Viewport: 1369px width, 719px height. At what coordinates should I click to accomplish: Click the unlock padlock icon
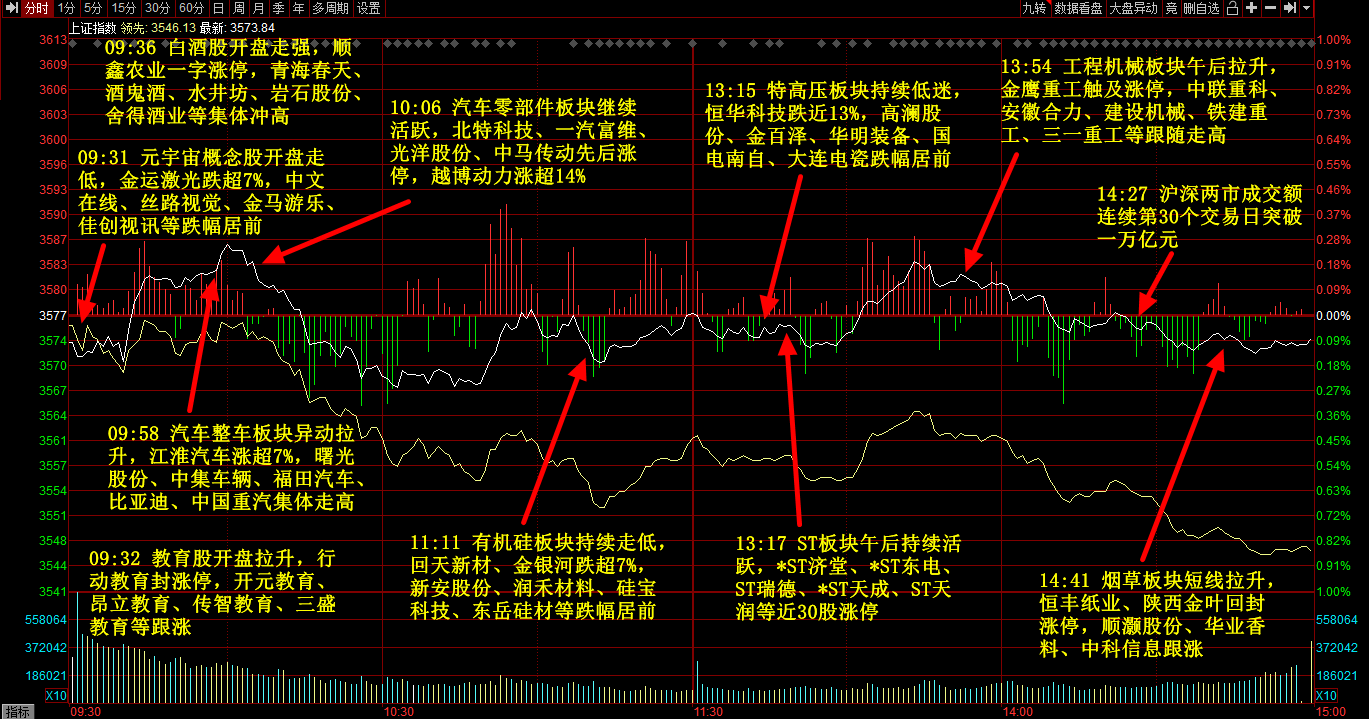[1234, 8]
